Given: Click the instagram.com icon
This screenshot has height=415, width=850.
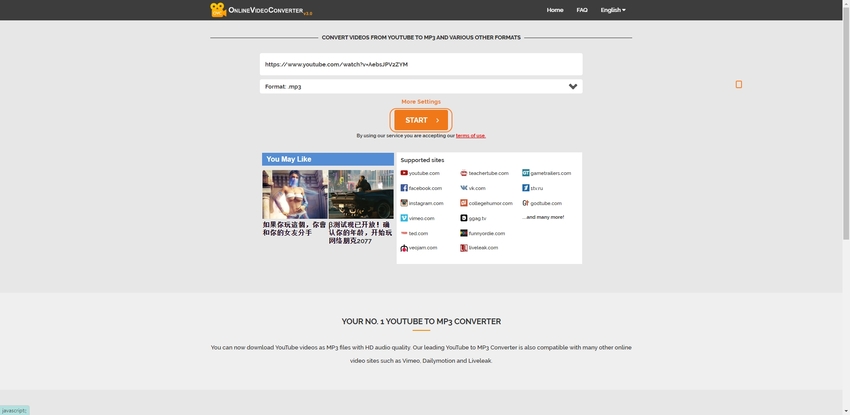Looking at the screenshot, I should point(404,203).
